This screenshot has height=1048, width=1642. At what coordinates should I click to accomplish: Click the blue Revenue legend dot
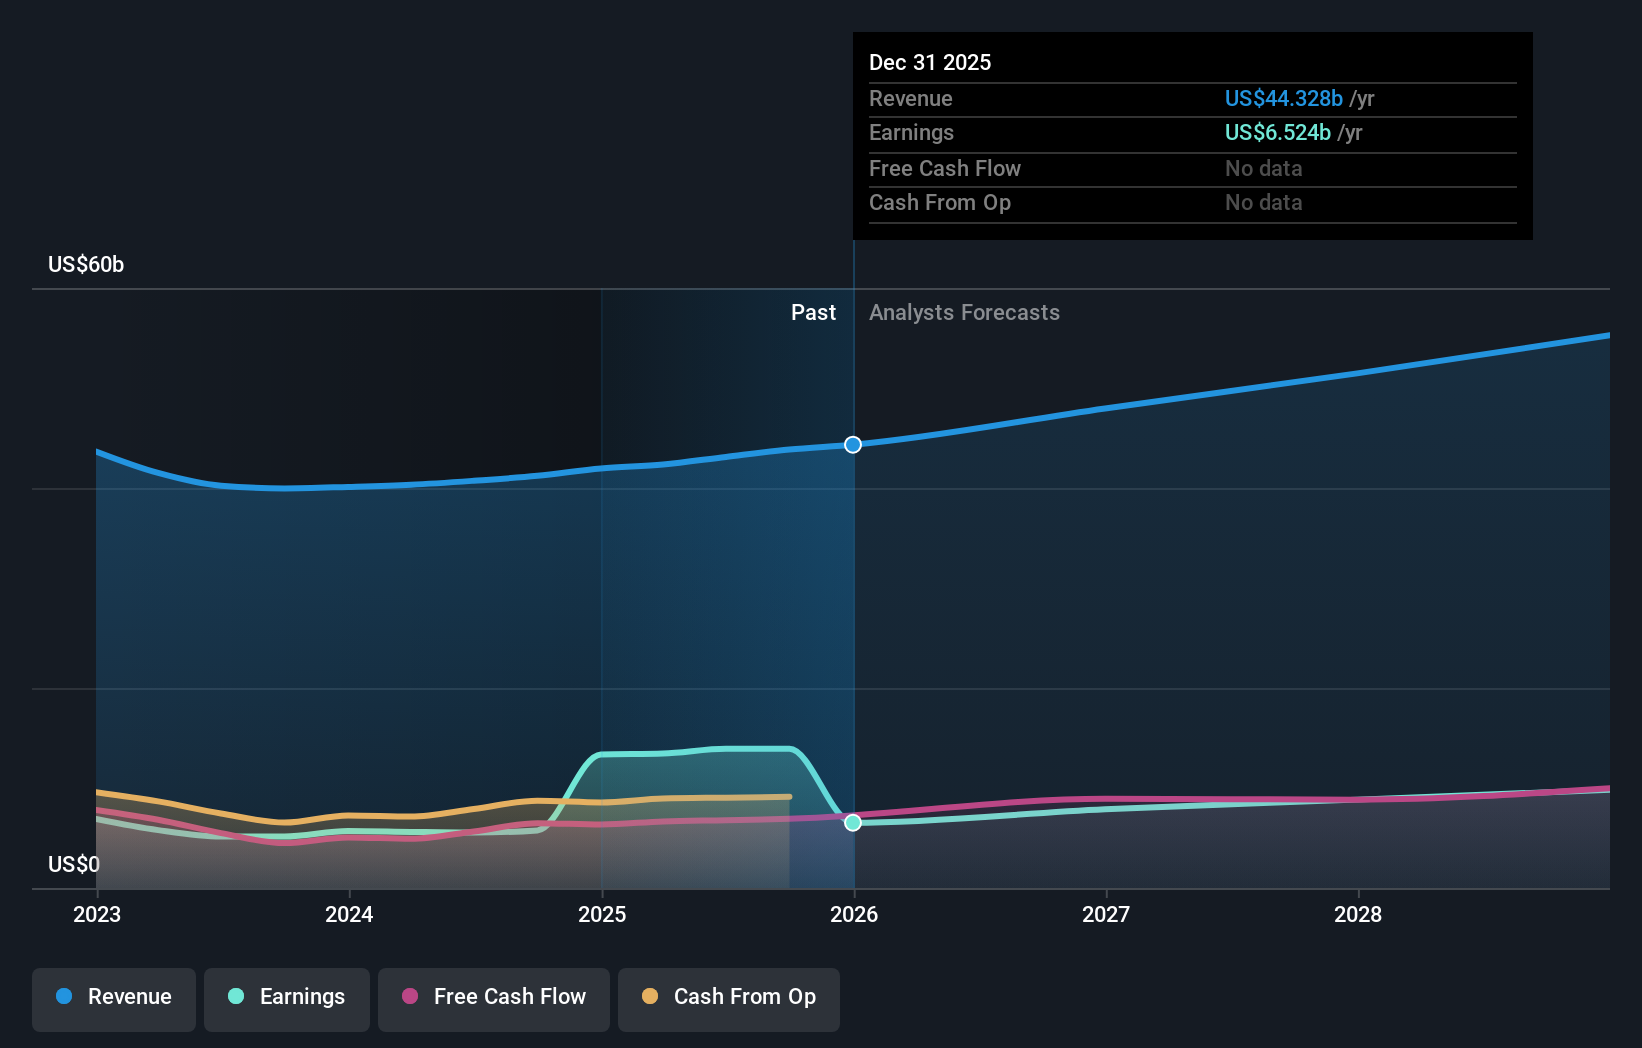pyautogui.click(x=63, y=997)
